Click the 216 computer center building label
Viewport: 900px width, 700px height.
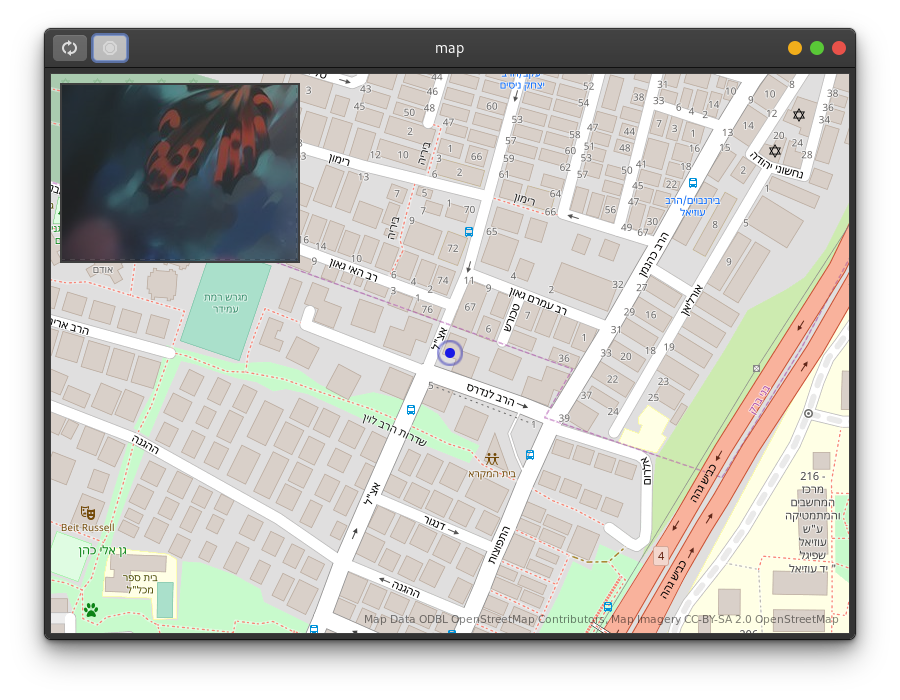click(x=812, y=522)
